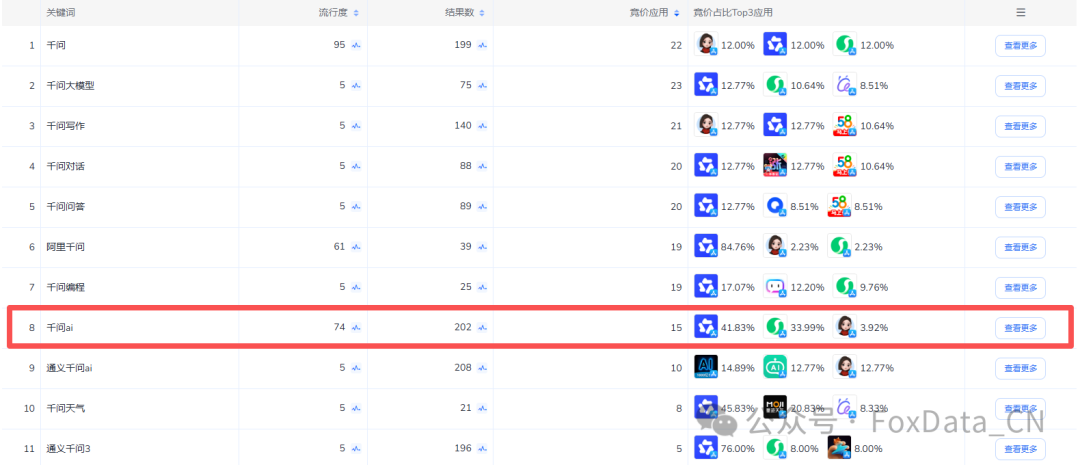1080x465 pixels.
Task: Open results trend chart for 千问写作
Action: [x=482, y=126]
